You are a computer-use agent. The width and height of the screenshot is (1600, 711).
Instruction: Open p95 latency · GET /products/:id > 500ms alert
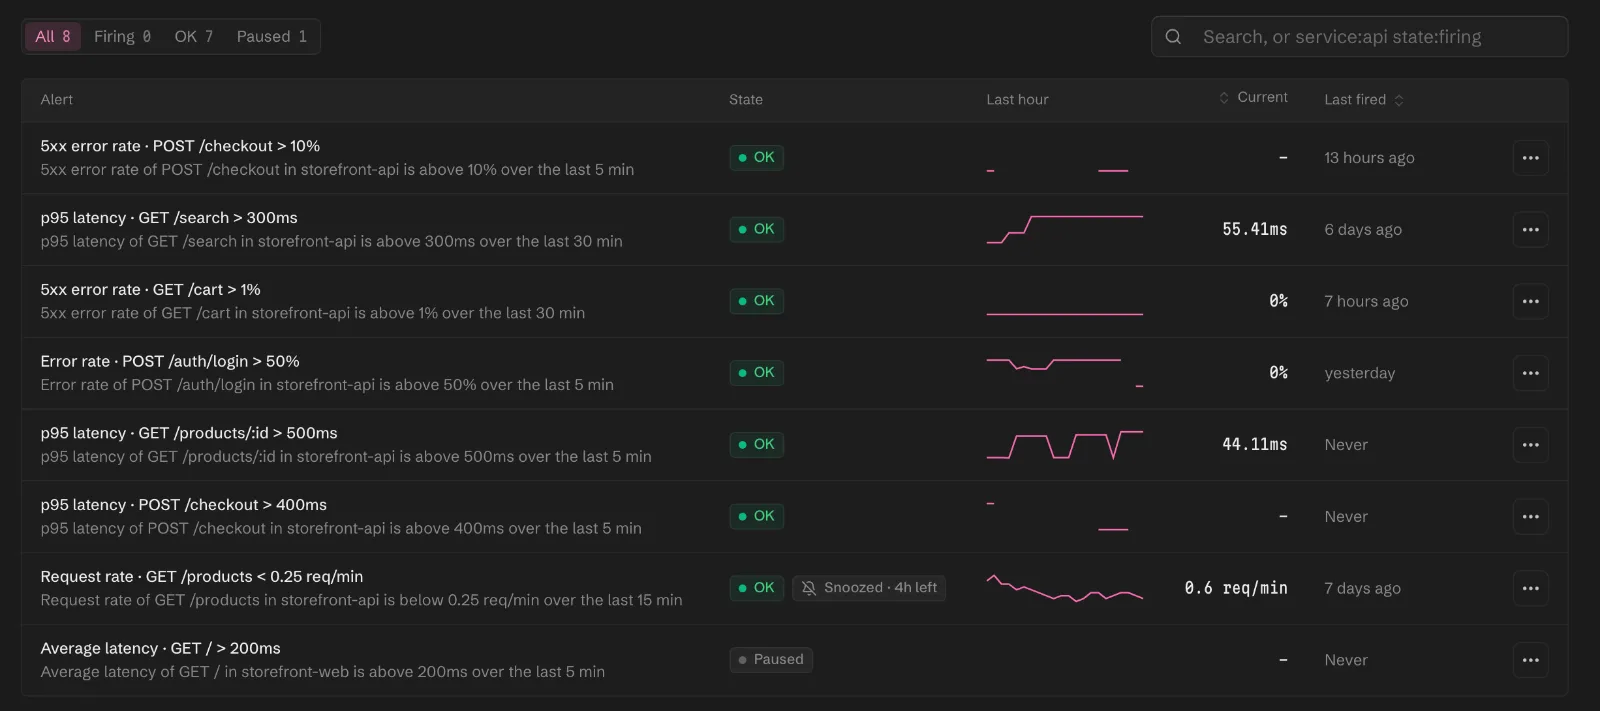pyautogui.click(x=189, y=433)
